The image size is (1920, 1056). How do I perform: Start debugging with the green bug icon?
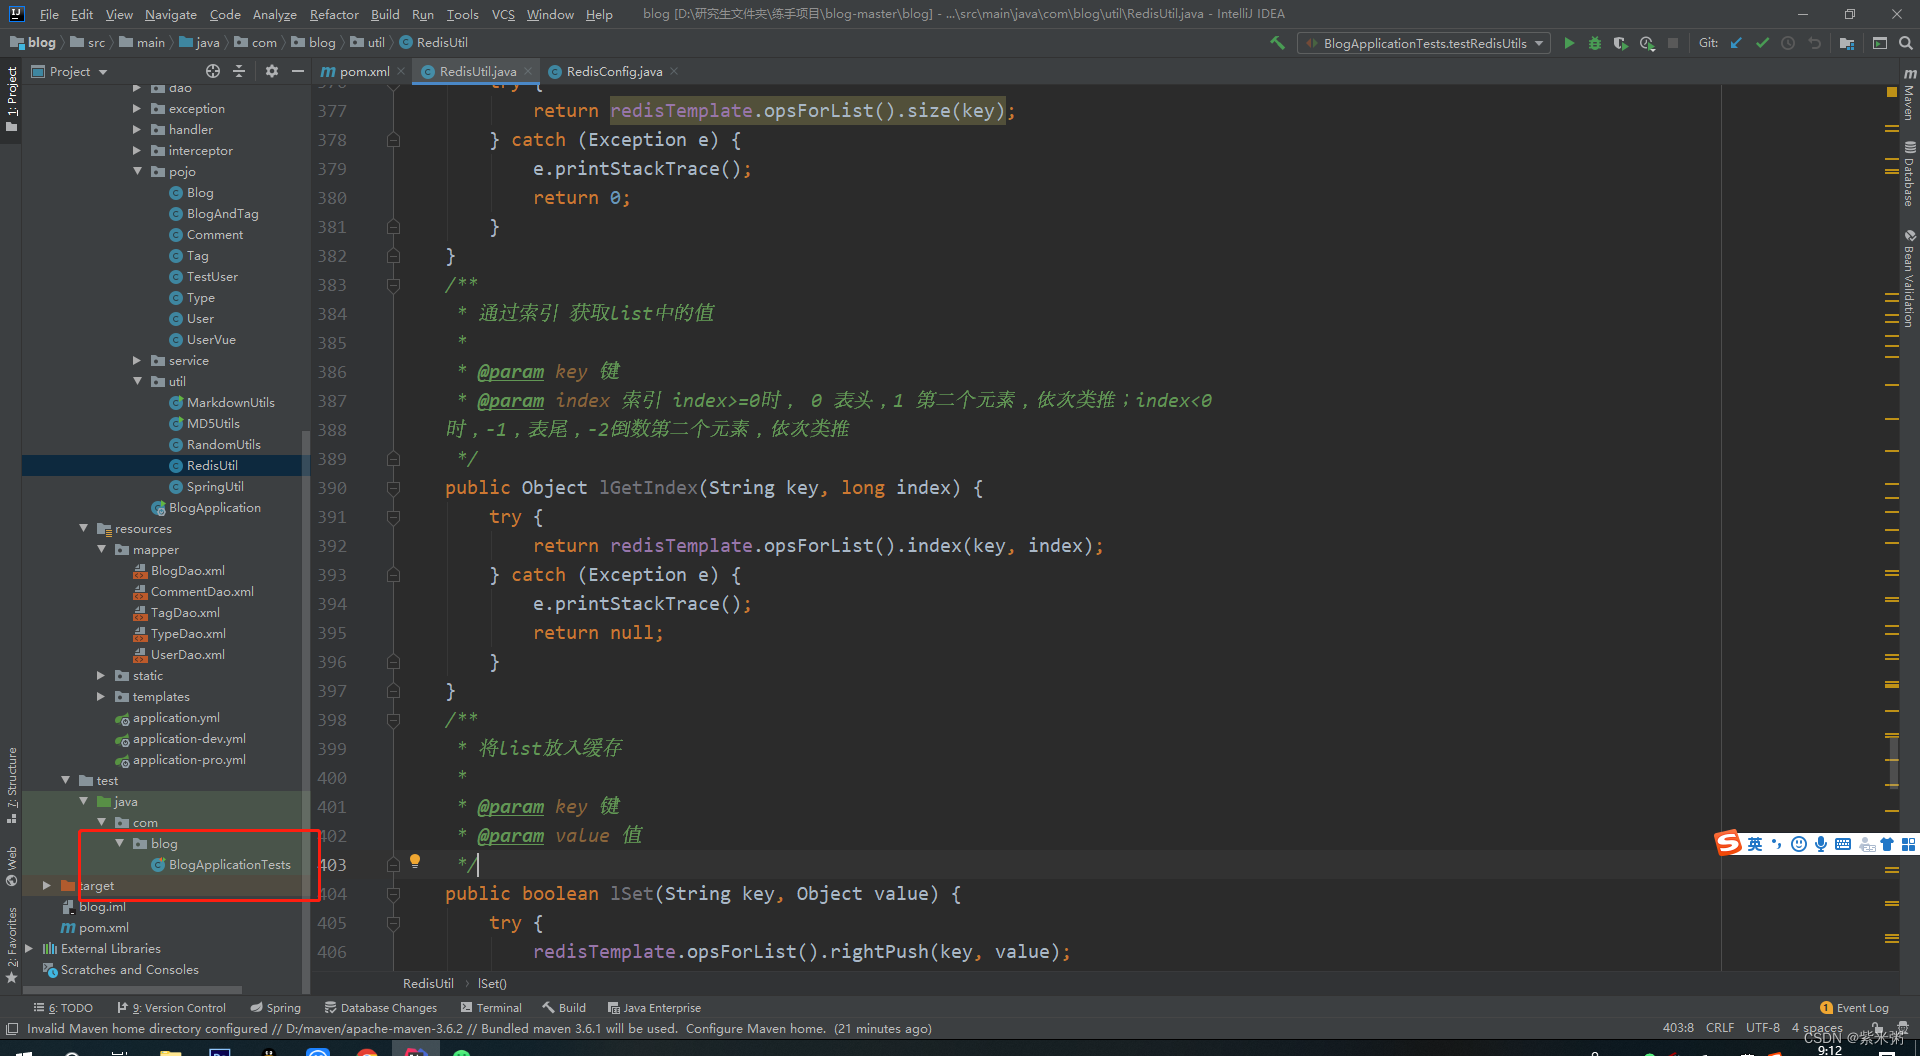point(1595,43)
